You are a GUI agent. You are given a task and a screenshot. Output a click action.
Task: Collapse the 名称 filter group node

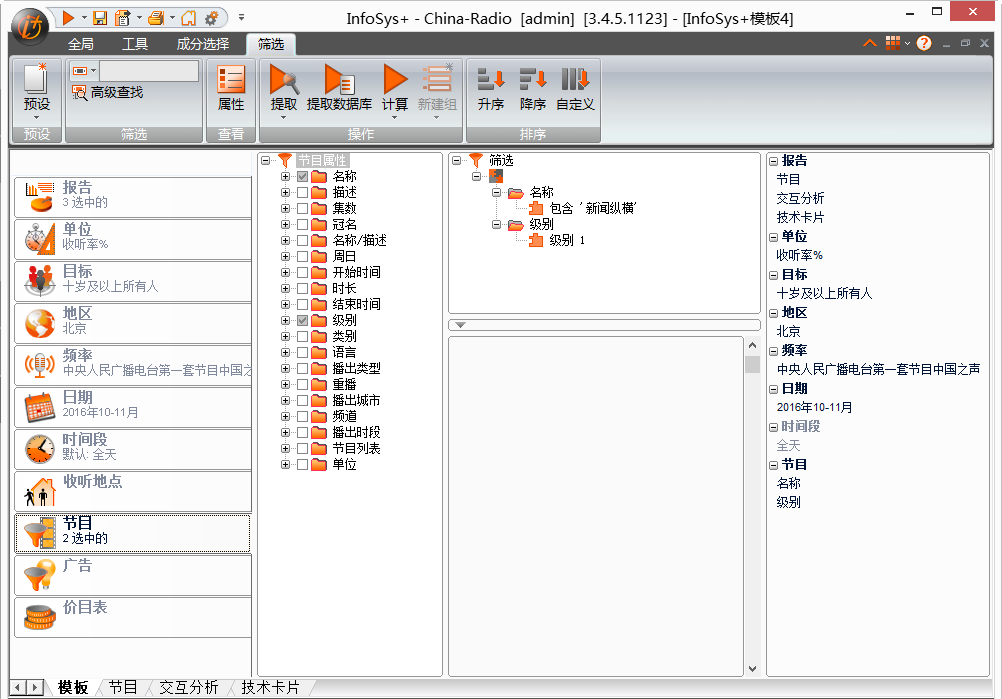coord(496,192)
